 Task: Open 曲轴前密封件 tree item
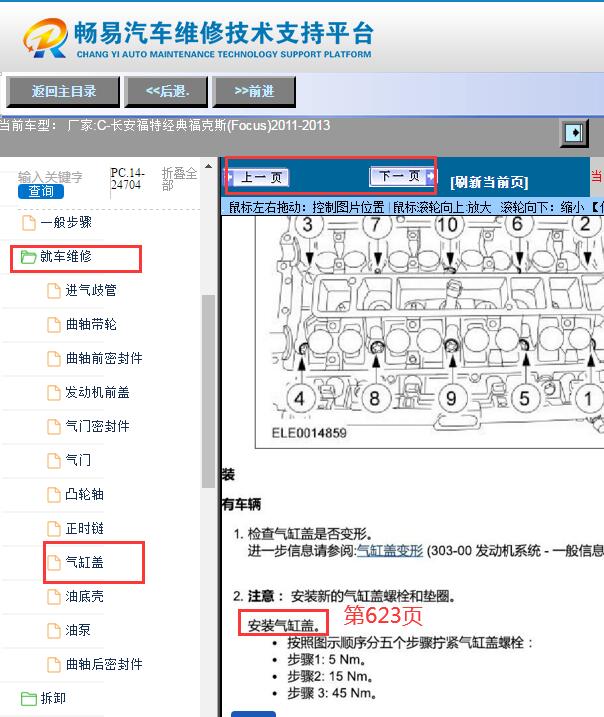[104, 358]
